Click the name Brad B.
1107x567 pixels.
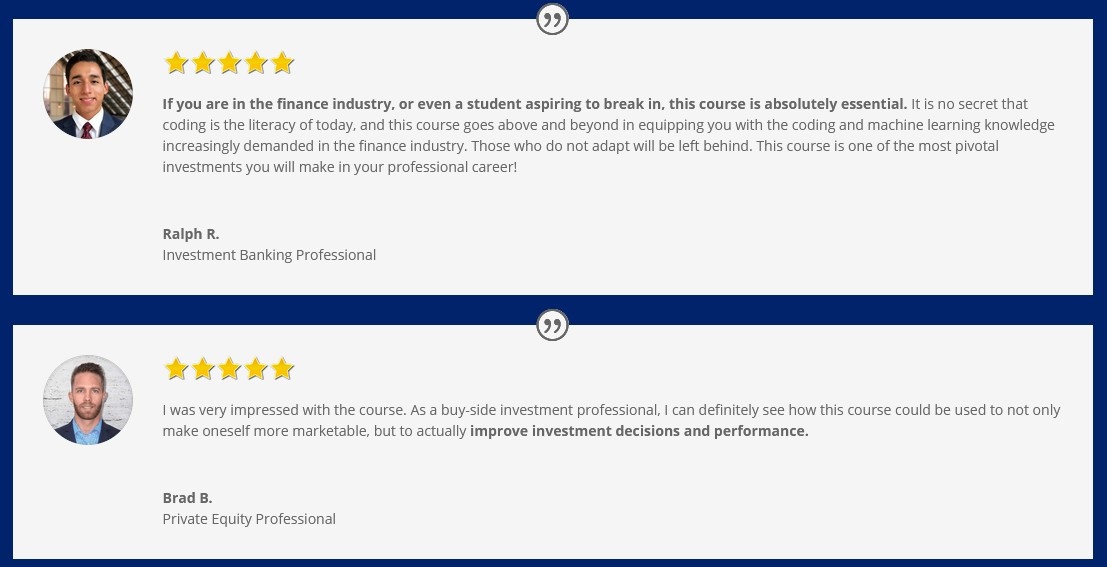point(187,498)
